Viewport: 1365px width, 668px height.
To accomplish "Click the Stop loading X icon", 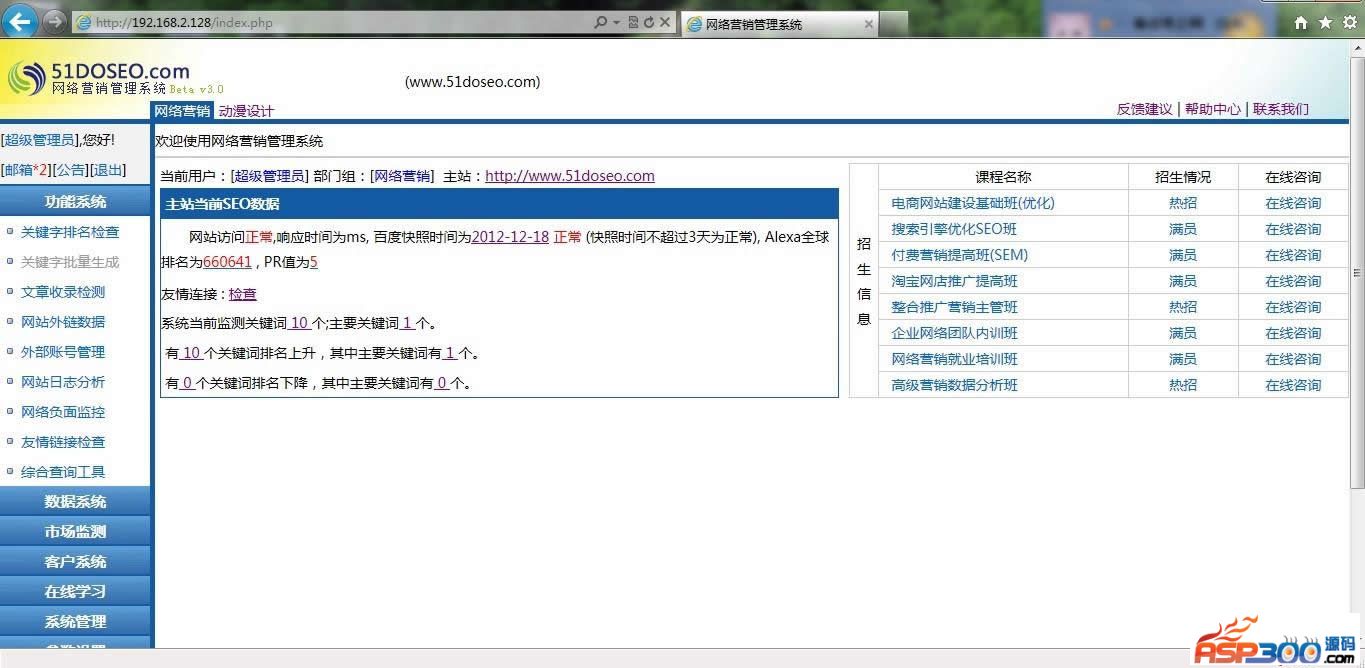I will point(664,22).
